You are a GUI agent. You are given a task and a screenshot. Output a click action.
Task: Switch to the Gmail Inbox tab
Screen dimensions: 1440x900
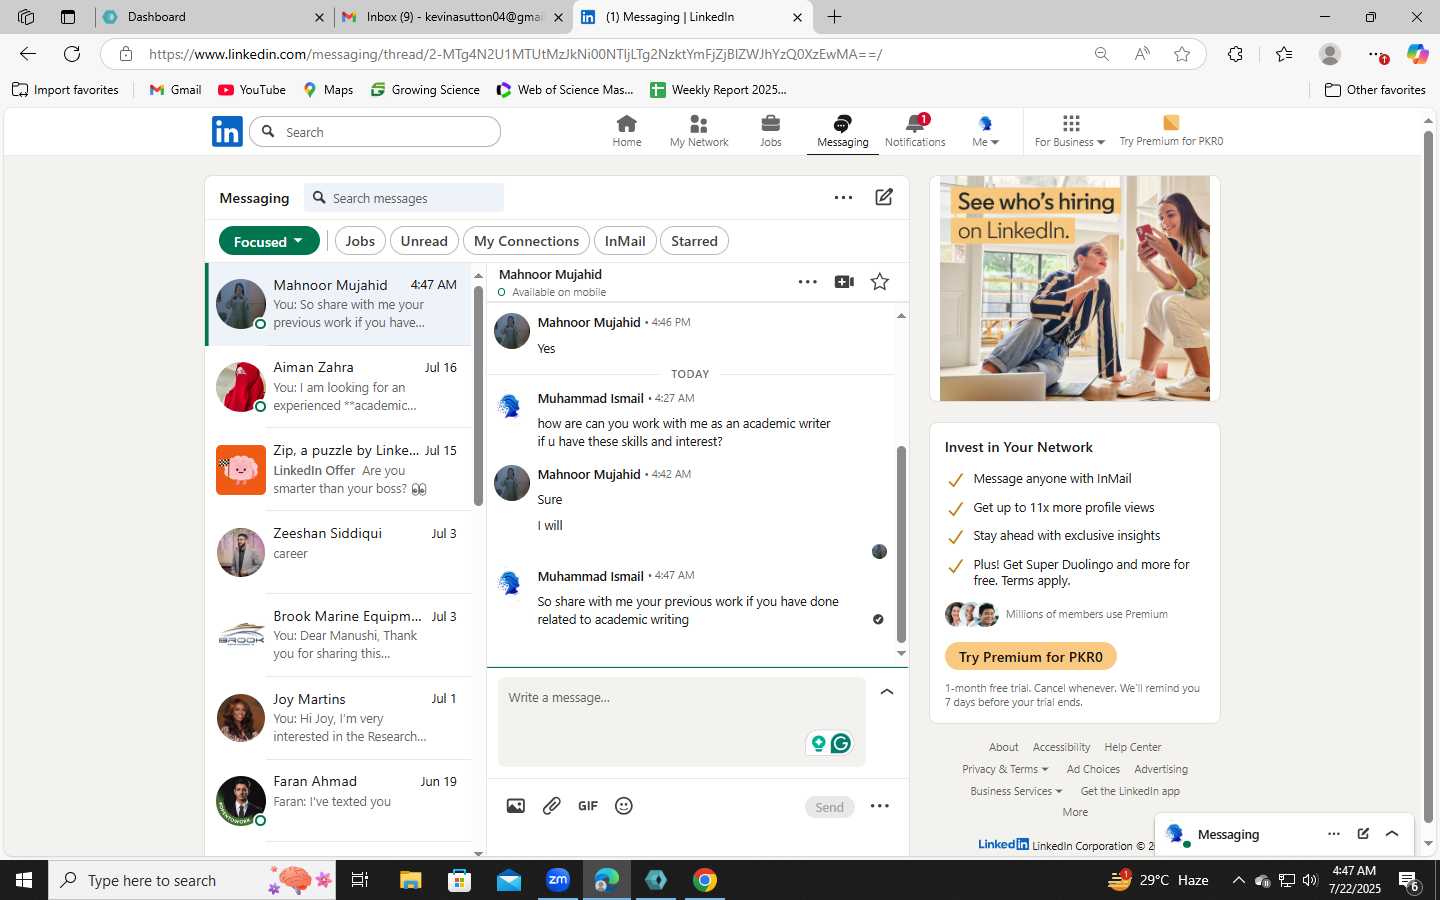pos(452,17)
